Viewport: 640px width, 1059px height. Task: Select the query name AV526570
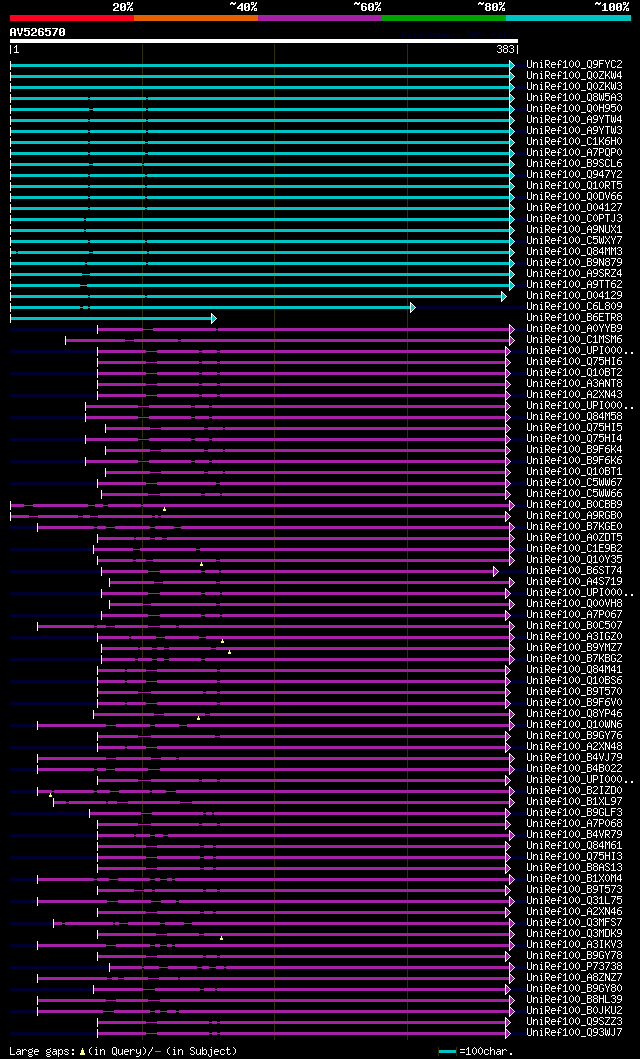point(38,32)
